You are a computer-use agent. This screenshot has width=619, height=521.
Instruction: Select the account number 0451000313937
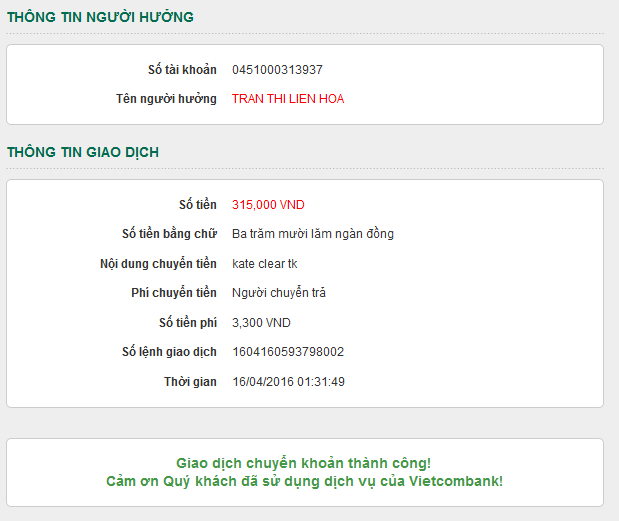pyautogui.click(x=277, y=70)
